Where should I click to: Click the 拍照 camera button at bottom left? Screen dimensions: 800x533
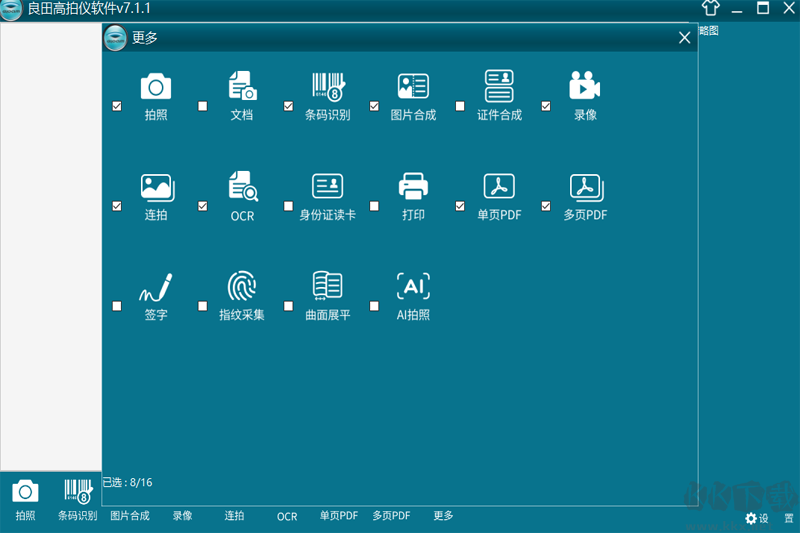(25, 499)
